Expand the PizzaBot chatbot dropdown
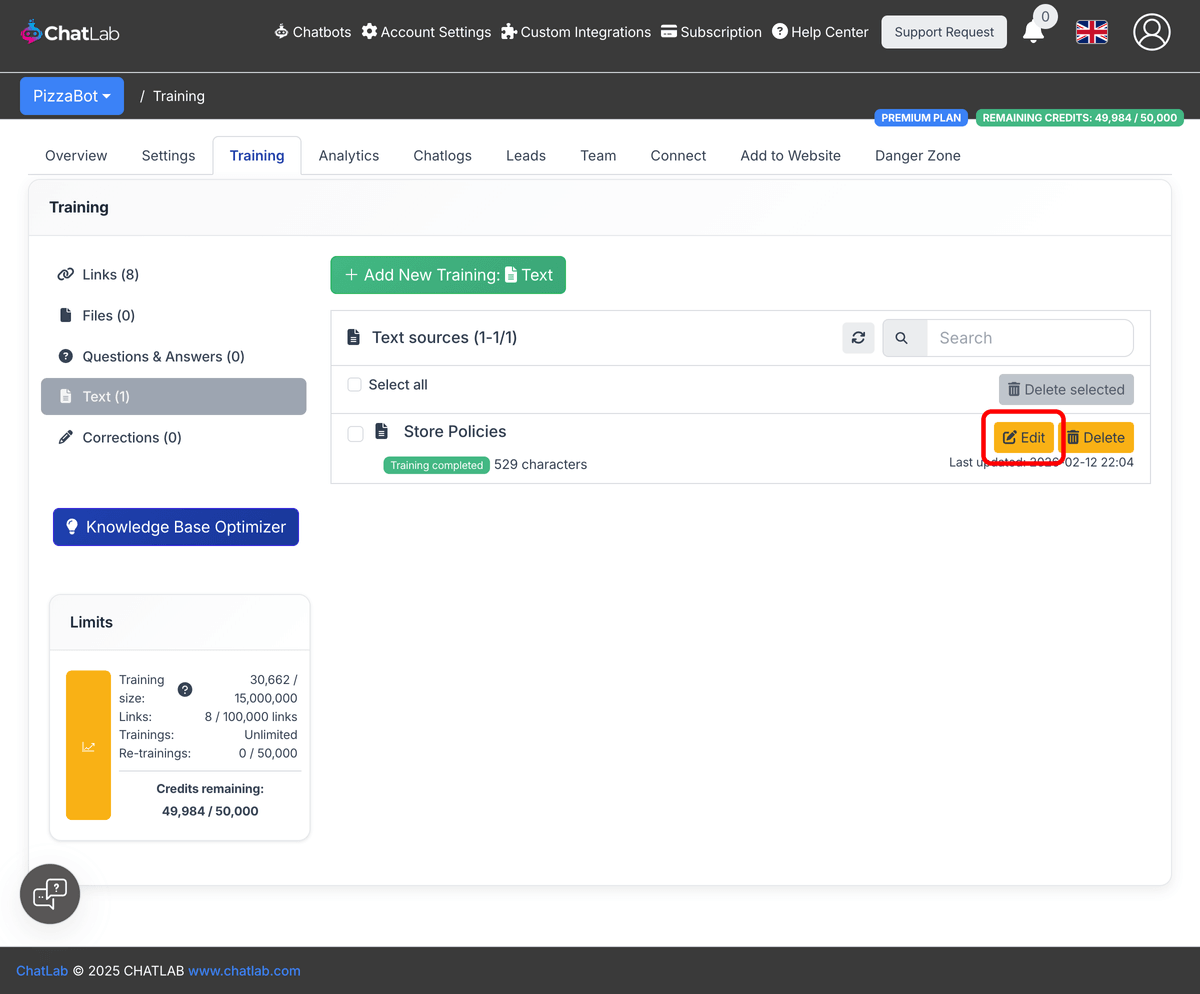Viewport: 1200px width, 994px height. (72, 96)
